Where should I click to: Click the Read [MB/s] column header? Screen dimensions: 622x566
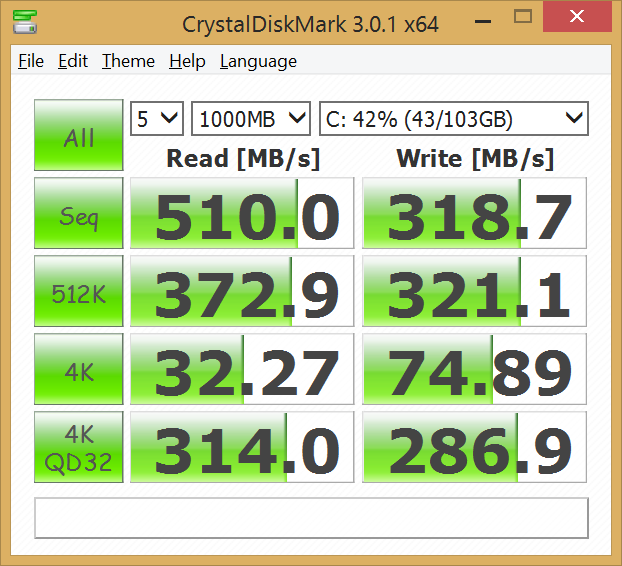click(x=243, y=159)
